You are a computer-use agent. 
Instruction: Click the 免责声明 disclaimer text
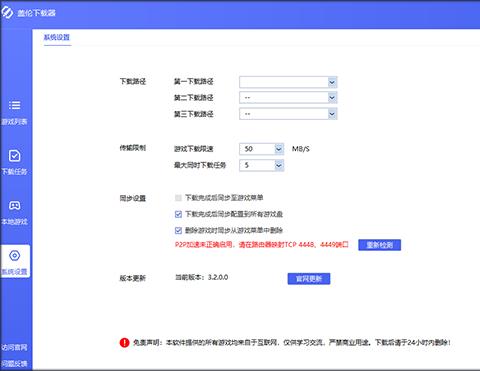point(292,342)
